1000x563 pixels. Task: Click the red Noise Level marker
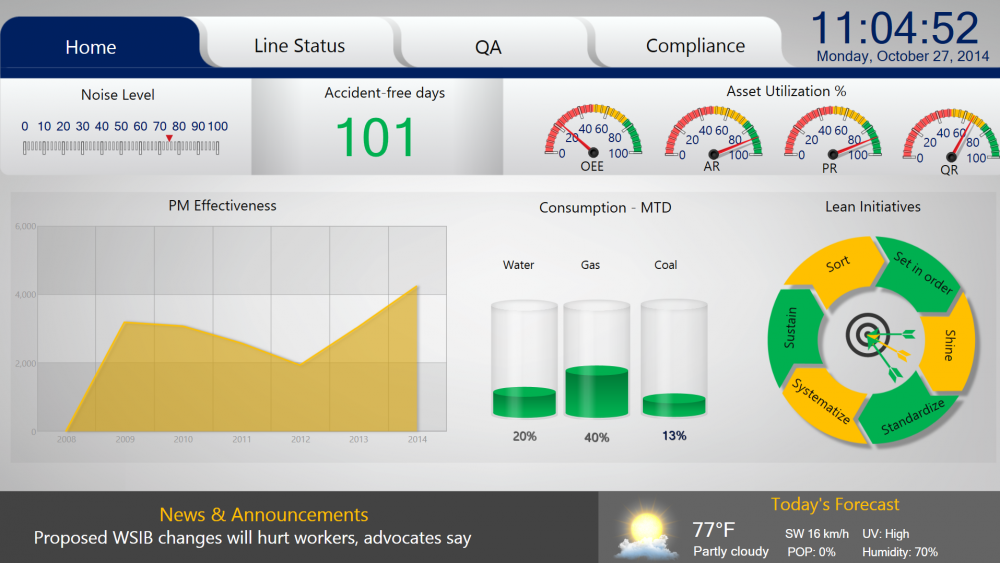[x=170, y=139]
